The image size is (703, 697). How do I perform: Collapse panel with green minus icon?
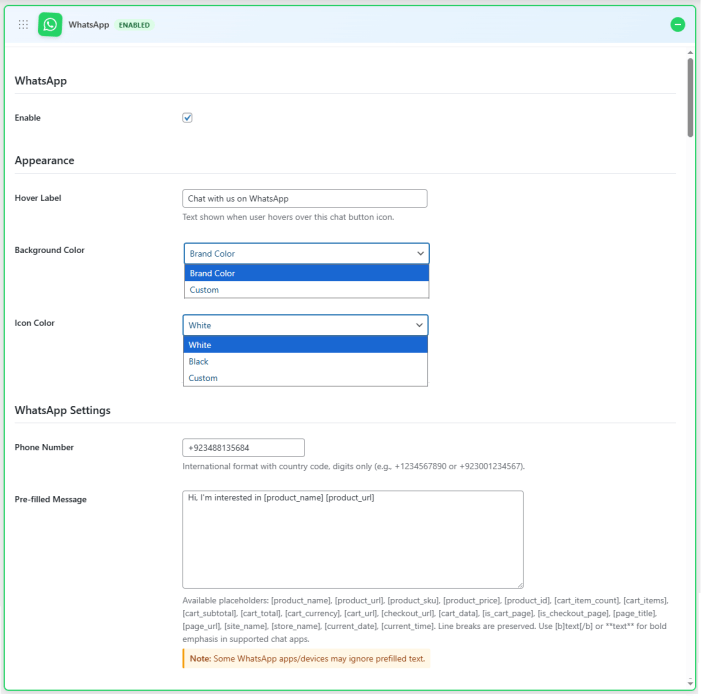point(679,24)
